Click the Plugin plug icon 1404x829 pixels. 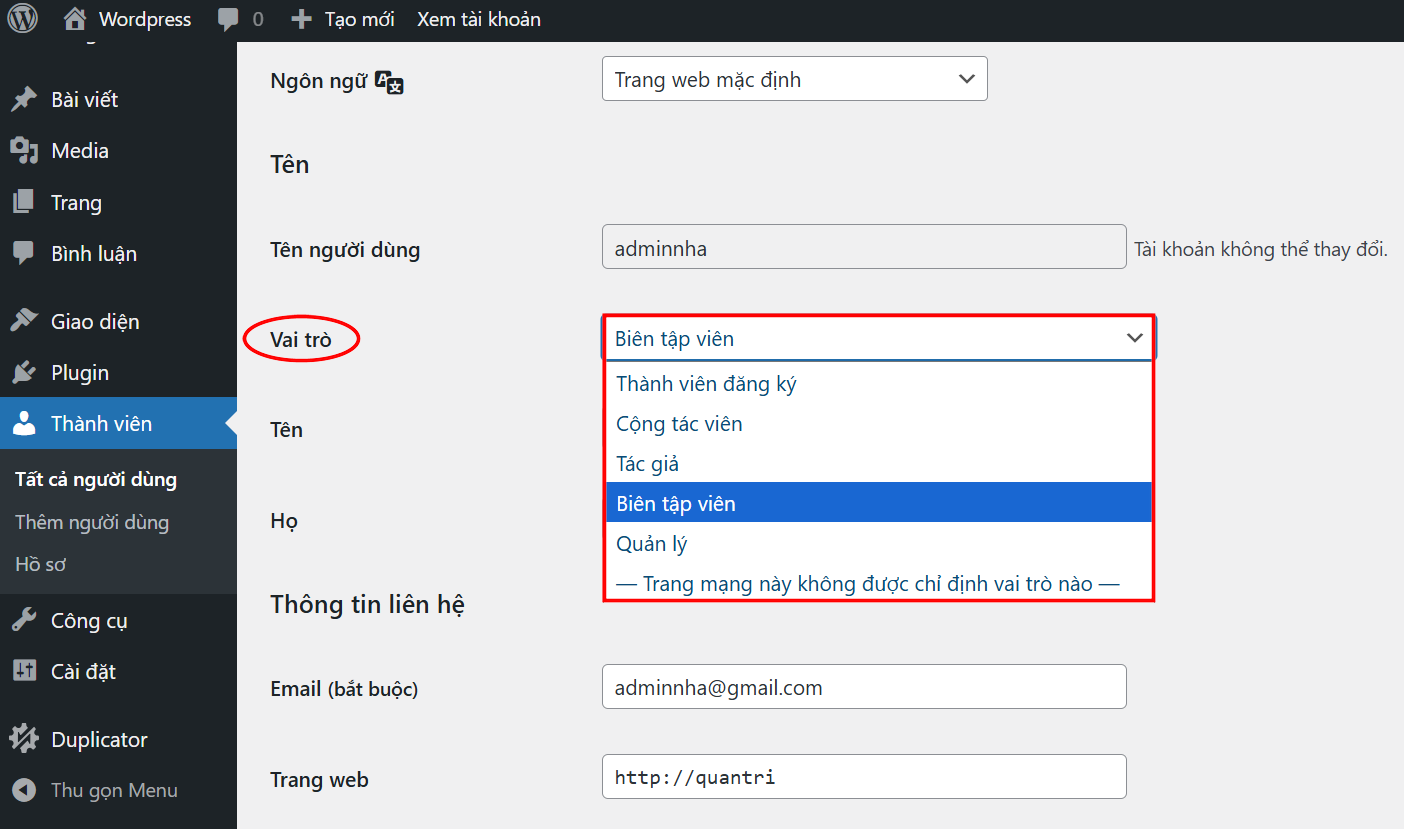click(27, 372)
